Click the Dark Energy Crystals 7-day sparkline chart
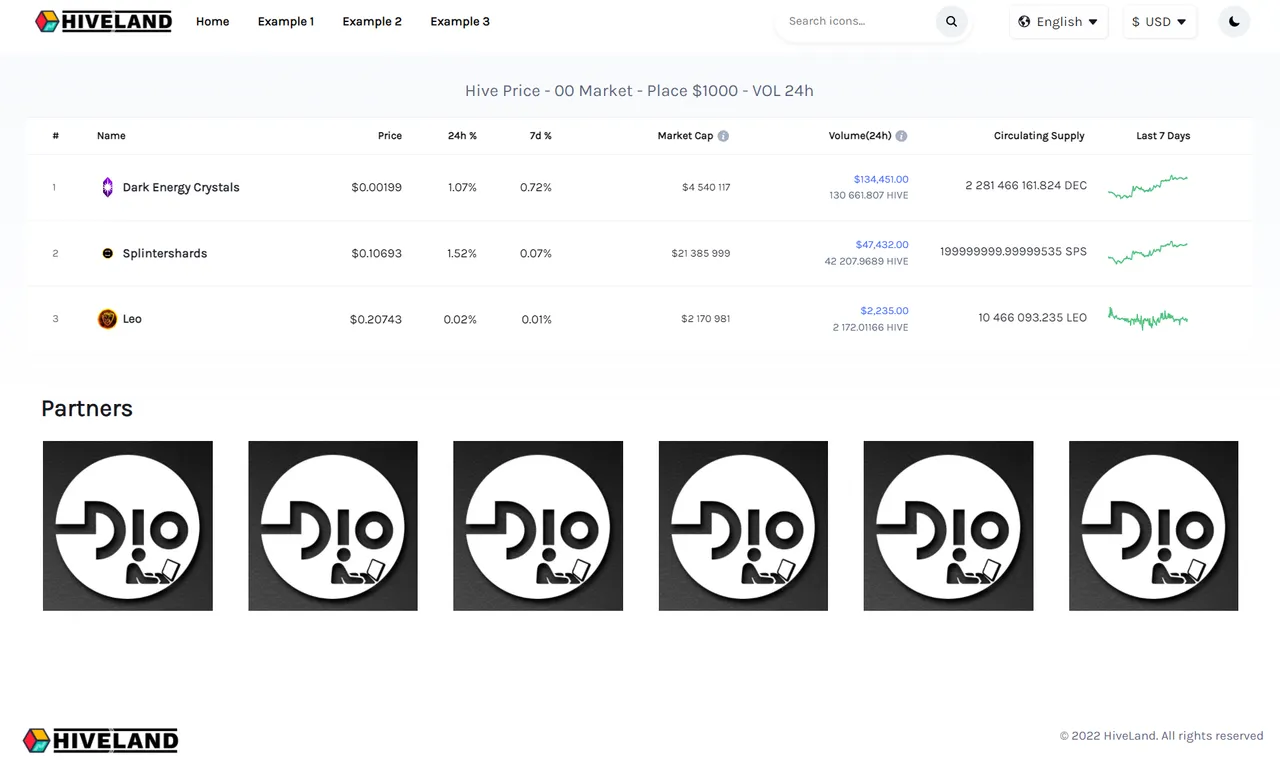1280x765 pixels. (x=1148, y=187)
